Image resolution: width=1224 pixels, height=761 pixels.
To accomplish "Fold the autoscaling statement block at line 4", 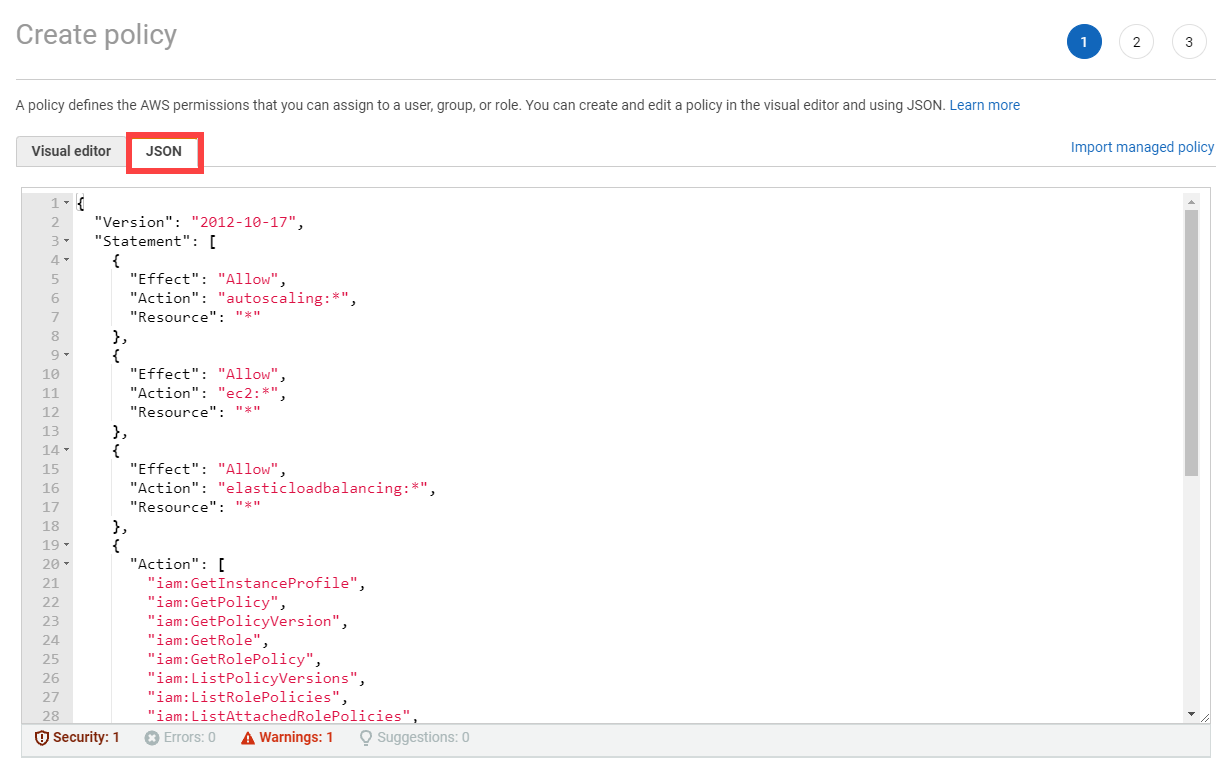I will coord(66,260).
